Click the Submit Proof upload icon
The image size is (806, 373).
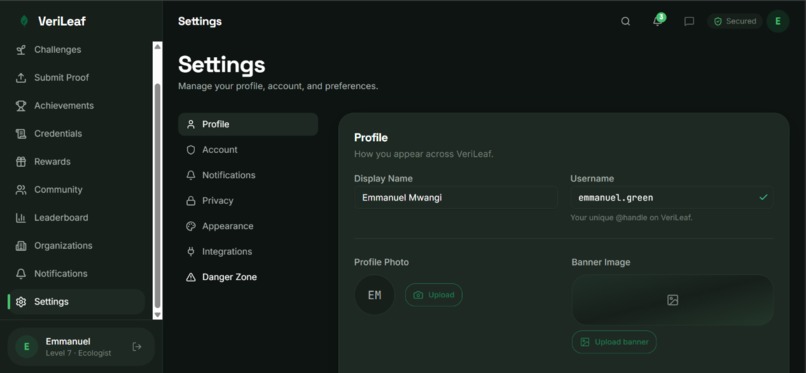21,78
